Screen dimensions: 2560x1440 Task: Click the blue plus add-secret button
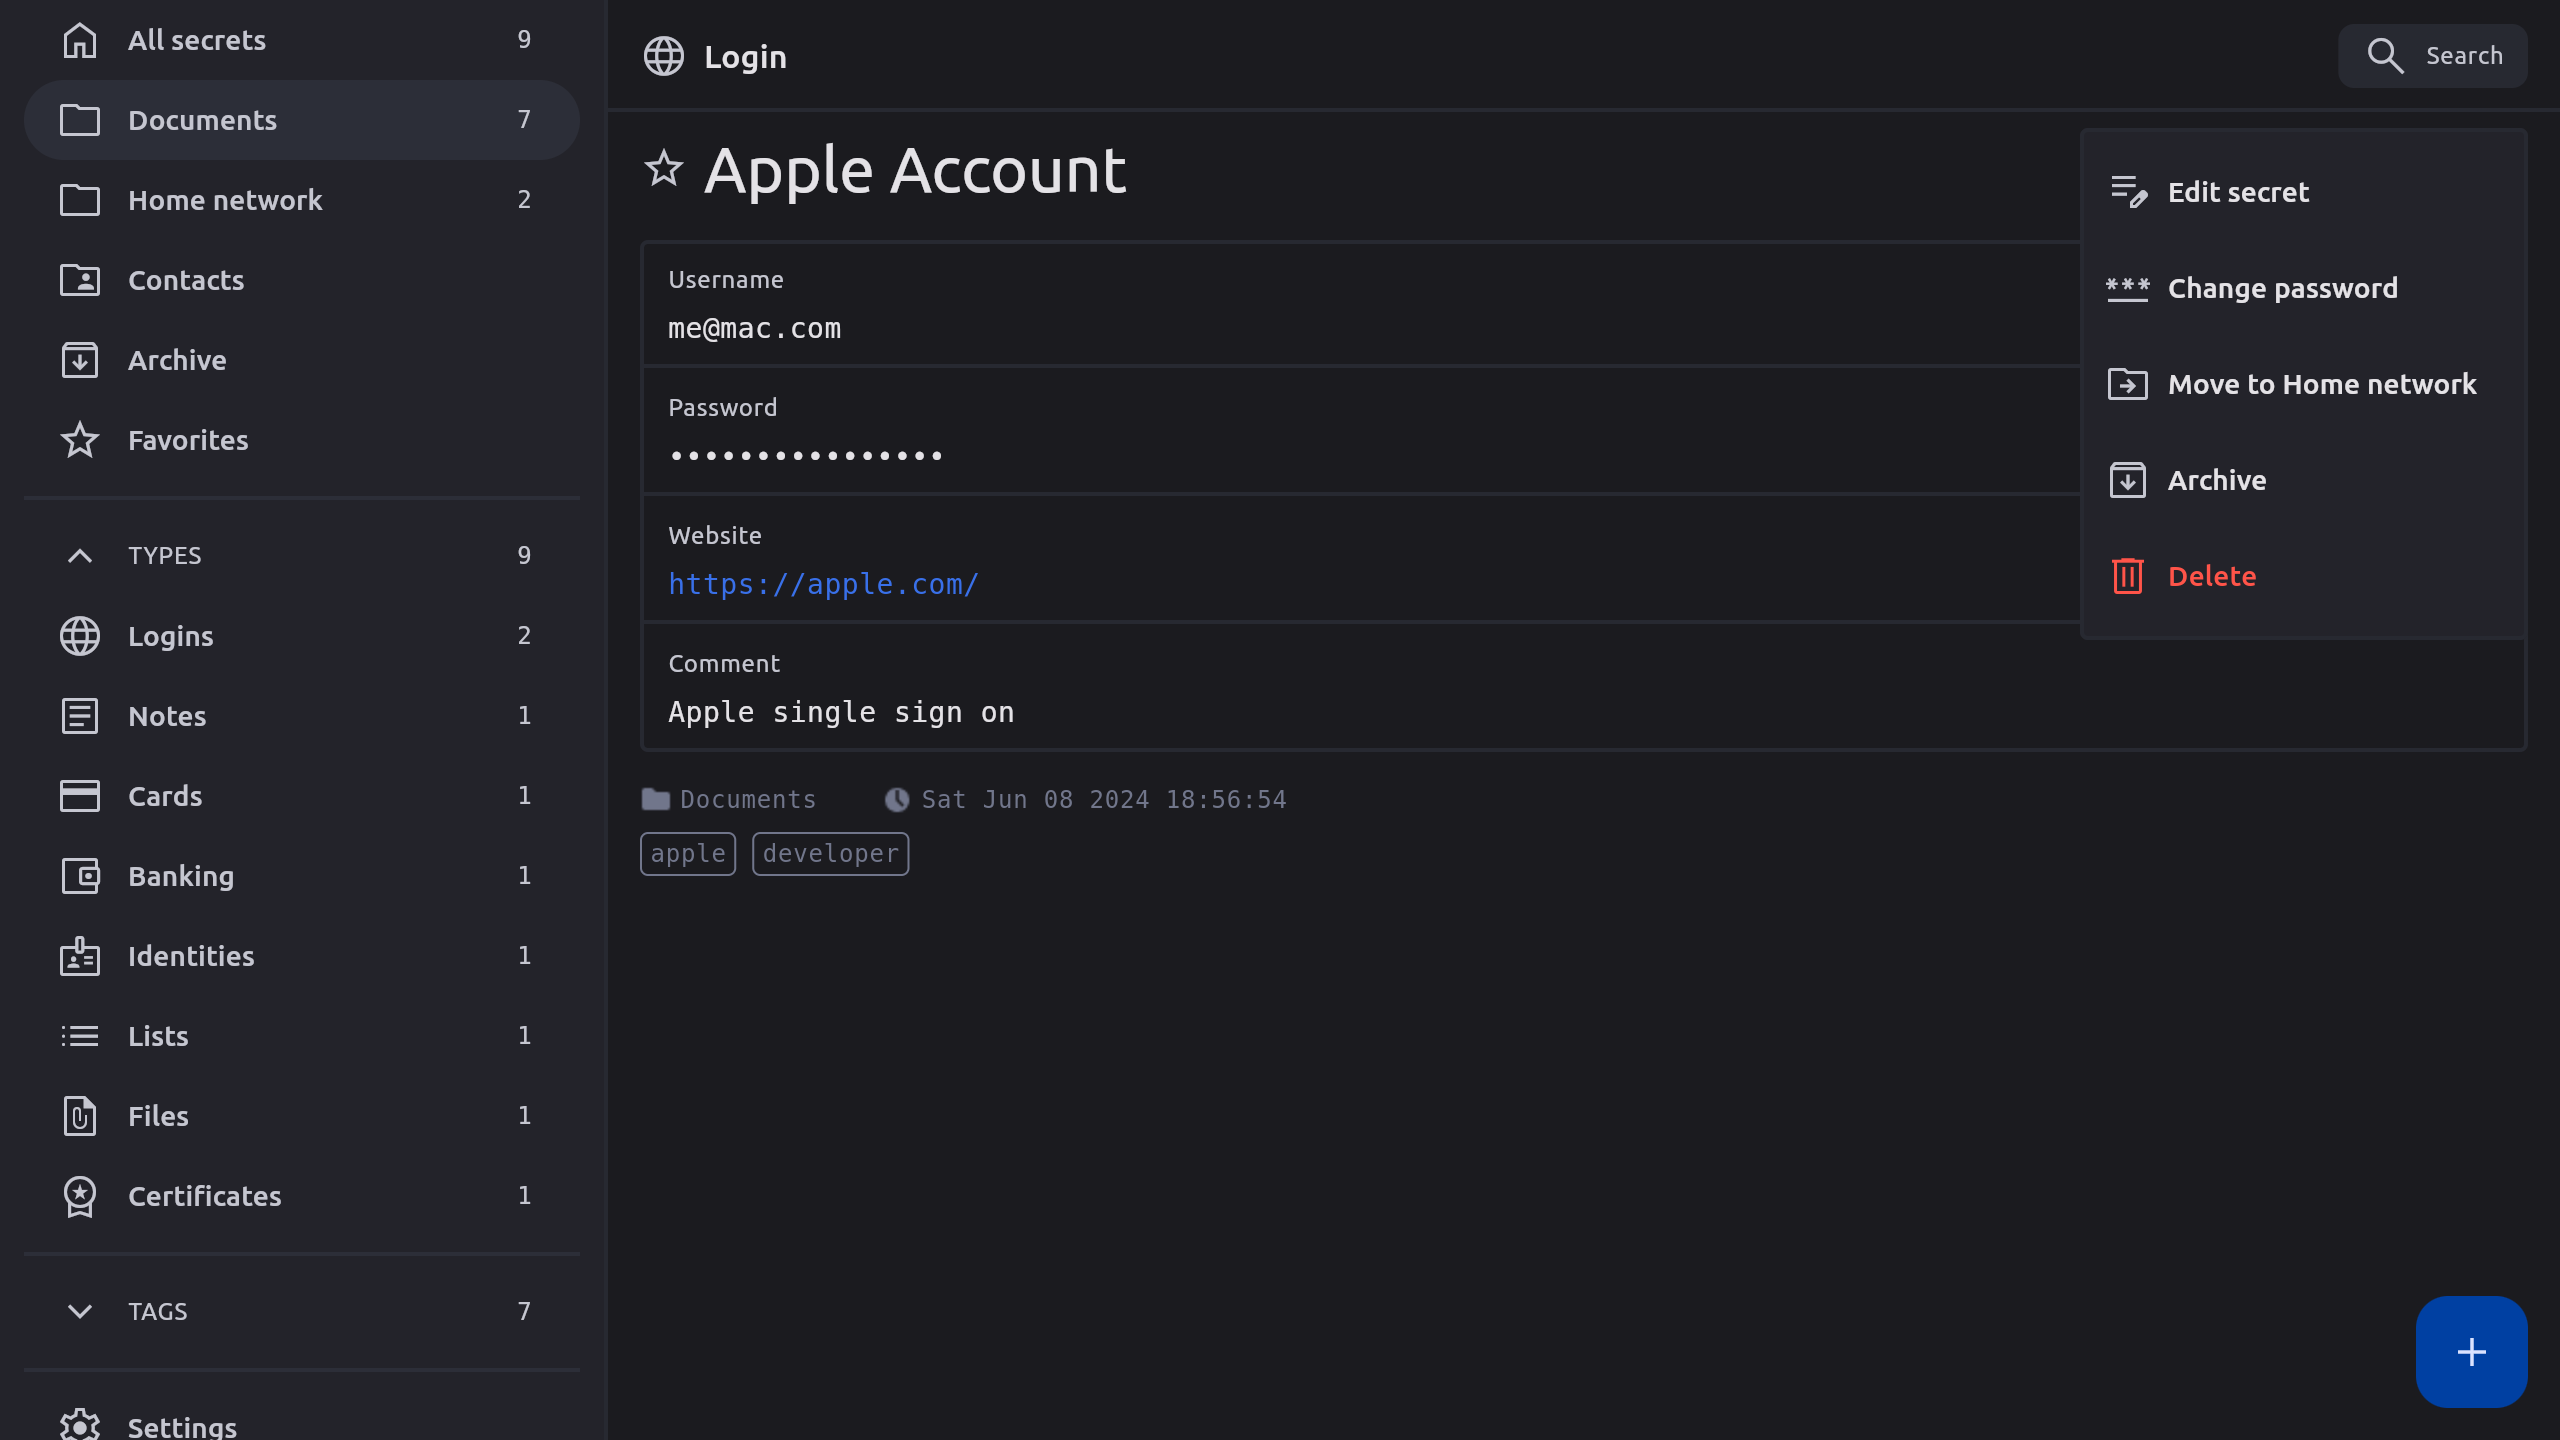2471,1352
